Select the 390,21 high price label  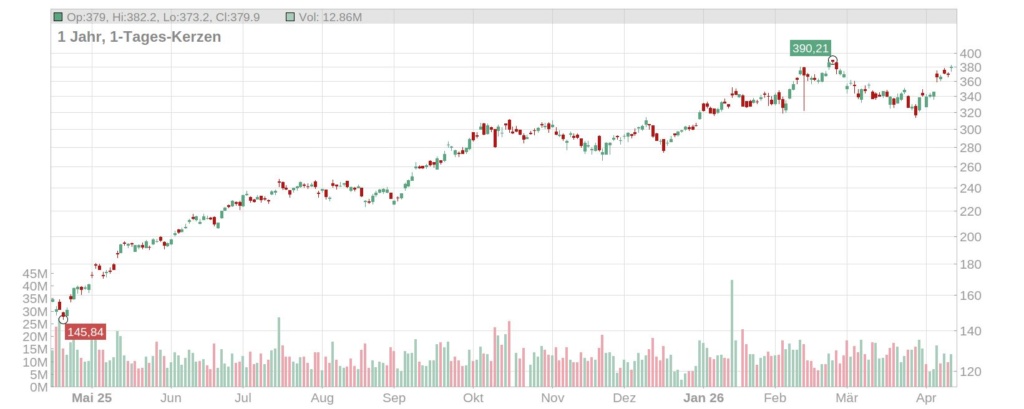click(x=810, y=48)
